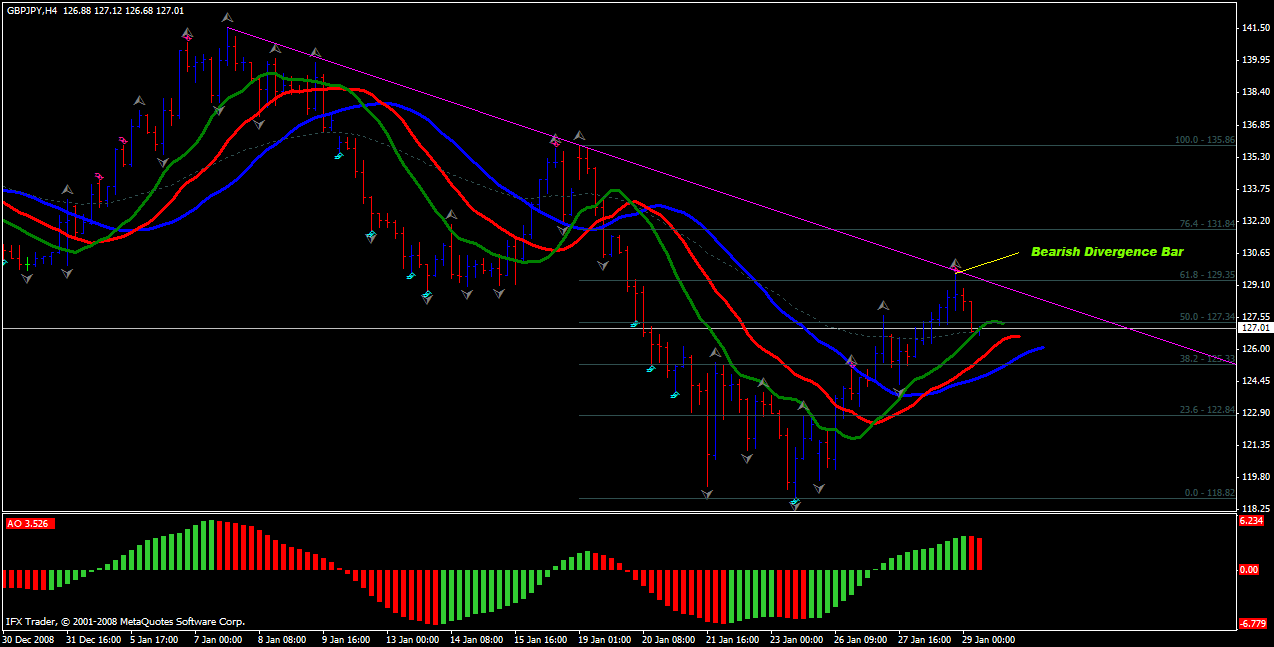This screenshot has height=647, width=1274.
Task: Click the GBPJPY,H4 chart title
Action: 30,11
